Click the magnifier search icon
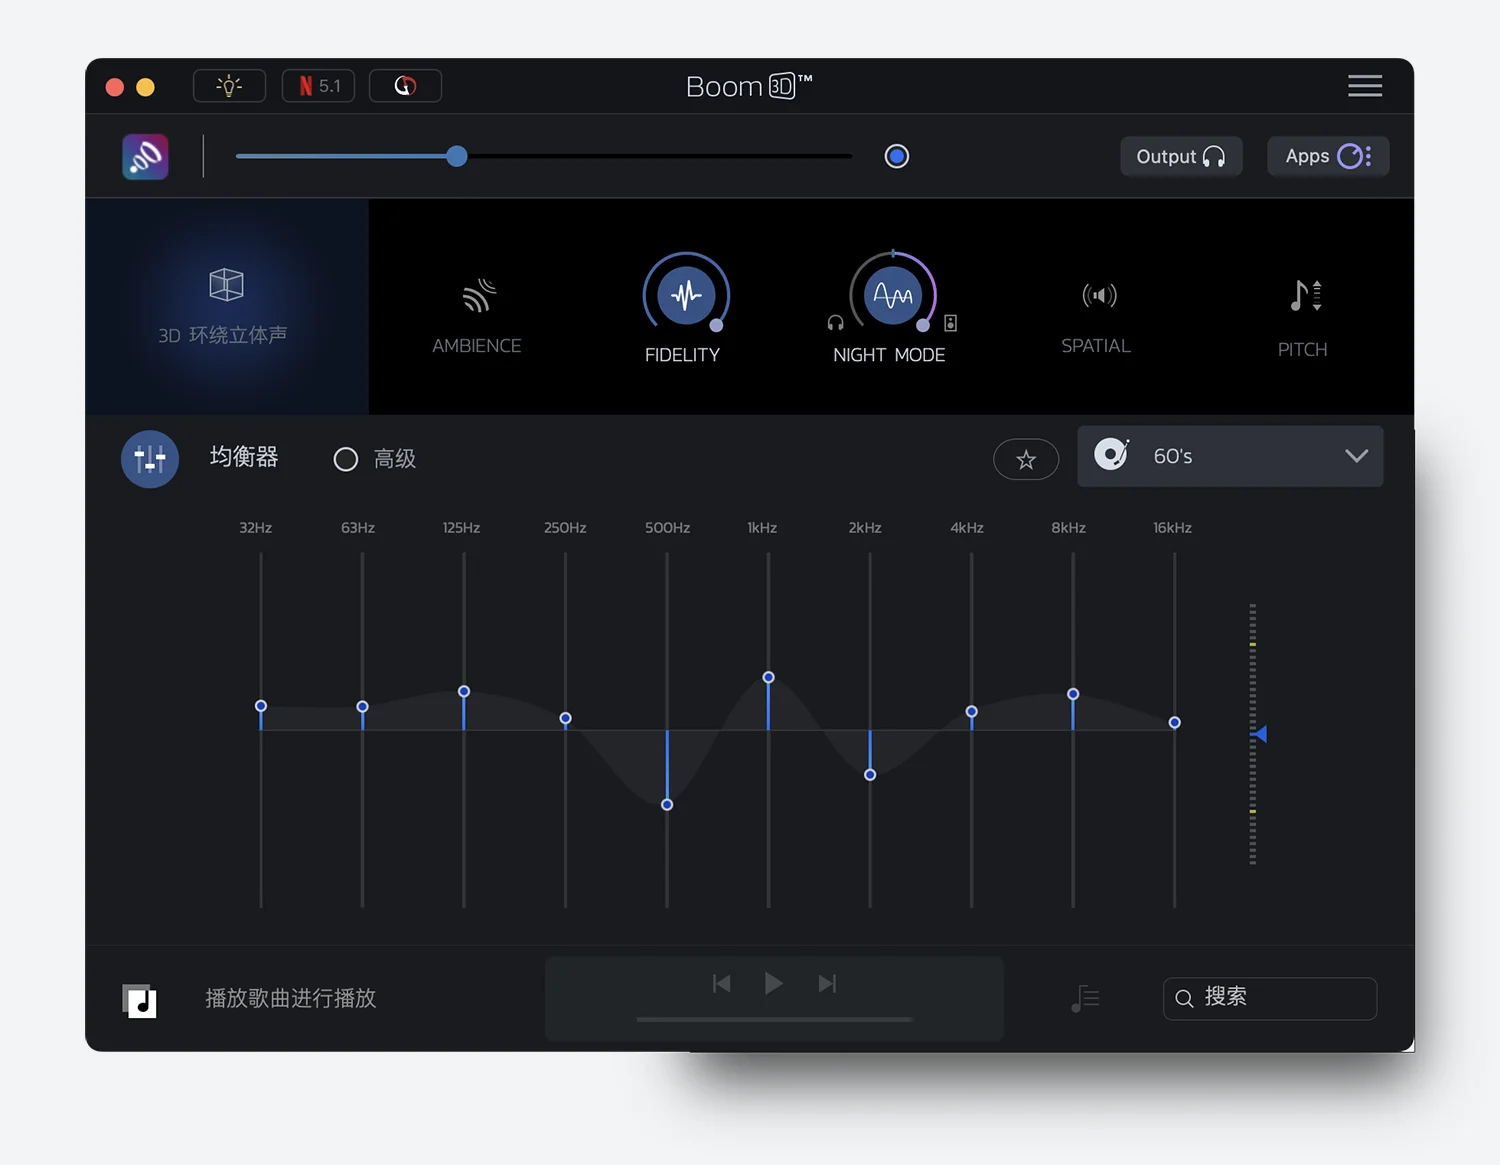1500x1165 pixels. click(x=1184, y=999)
